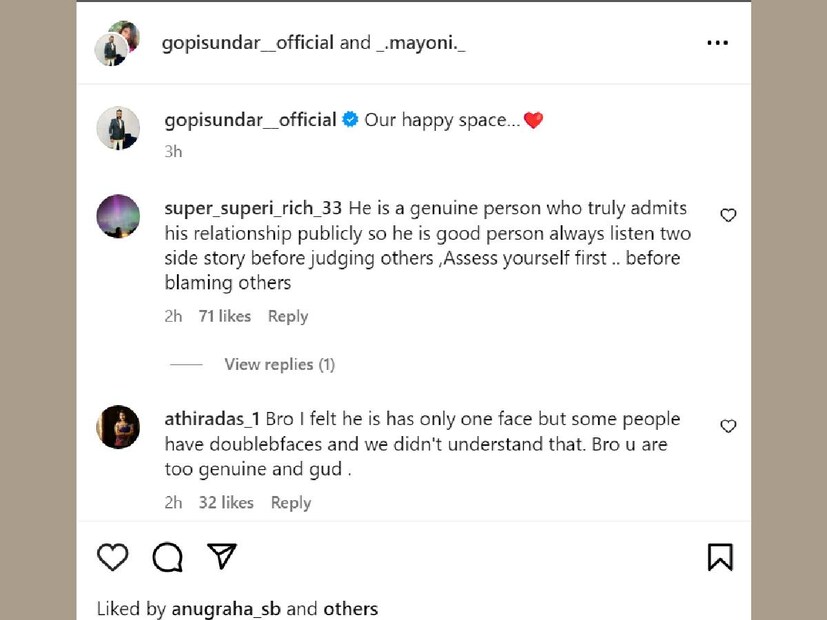Reply to super_superi_rich_33's comment
Image resolution: width=827 pixels, height=620 pixels.
(x=287, y=316)
